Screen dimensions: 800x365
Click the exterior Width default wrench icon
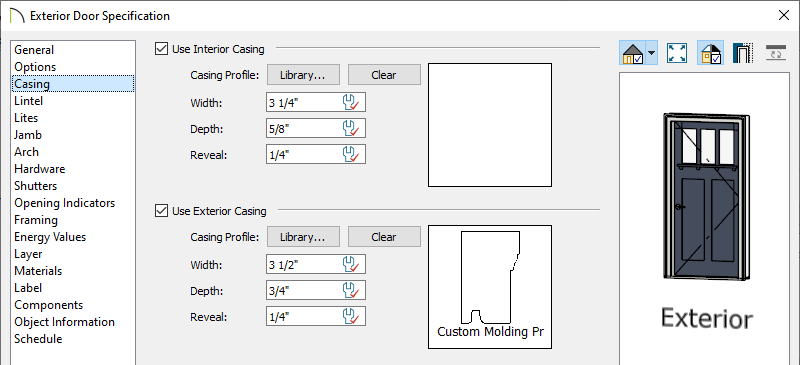point(351,264)
